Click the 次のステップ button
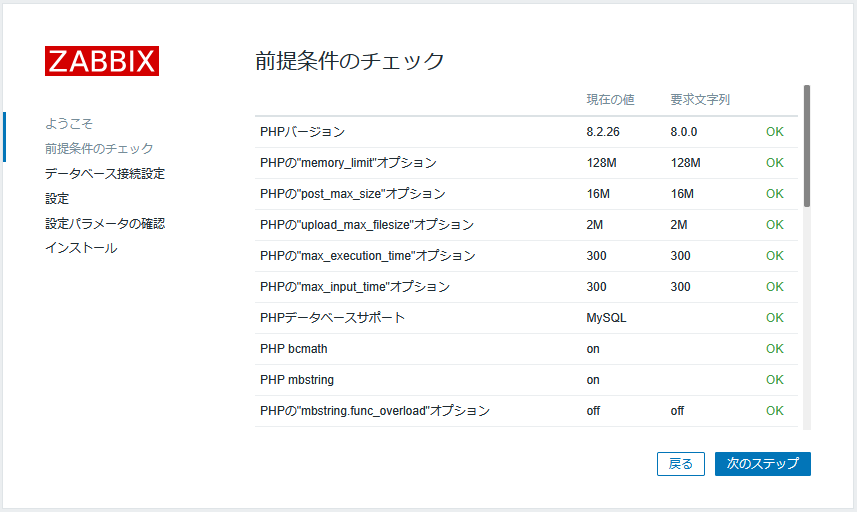This screenshot has height=512, width=857. [762, 463]
